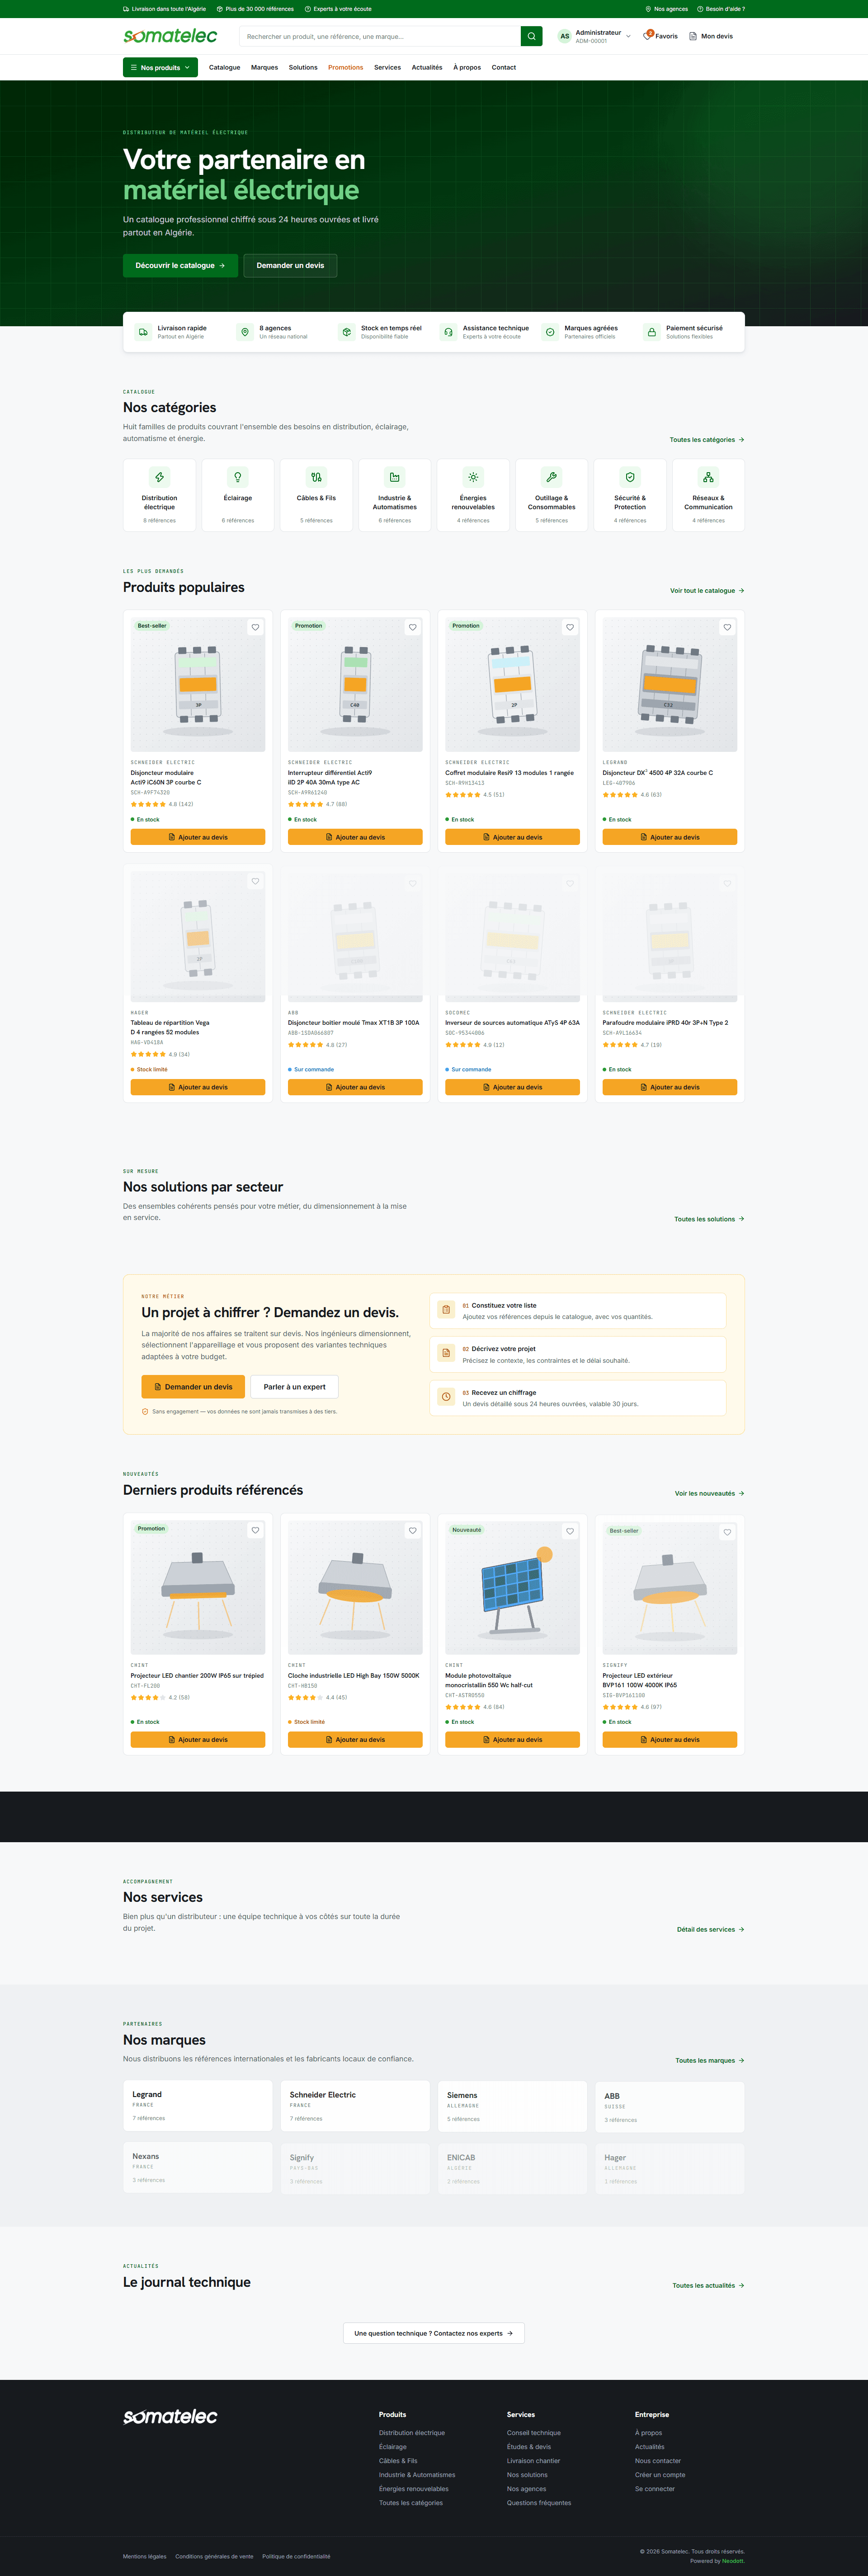Open footer Questions fréquentes link

coord(539,2503)
